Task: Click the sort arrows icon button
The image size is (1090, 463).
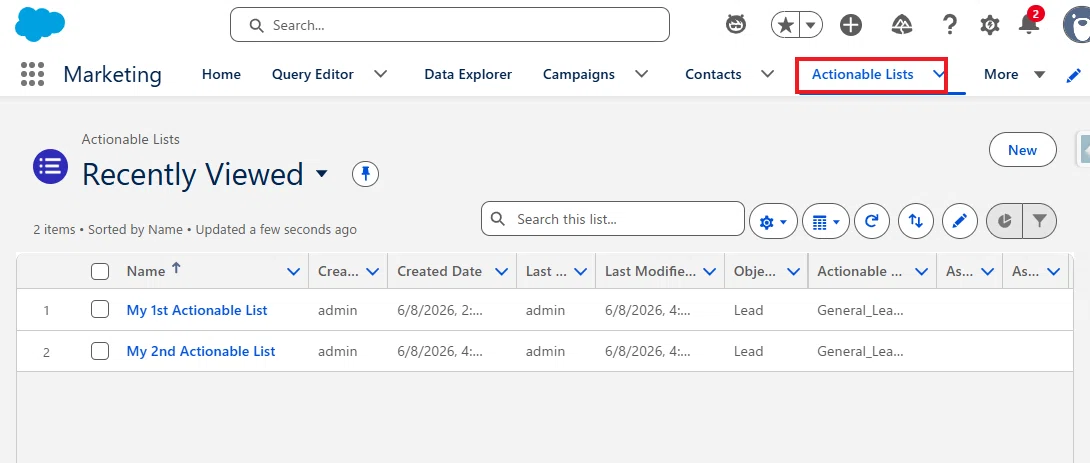Action: pyautogui.click(x=916, y=222)
